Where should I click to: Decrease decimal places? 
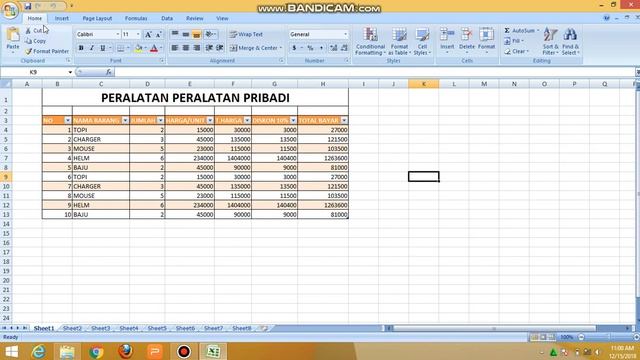tap(344, 48)
